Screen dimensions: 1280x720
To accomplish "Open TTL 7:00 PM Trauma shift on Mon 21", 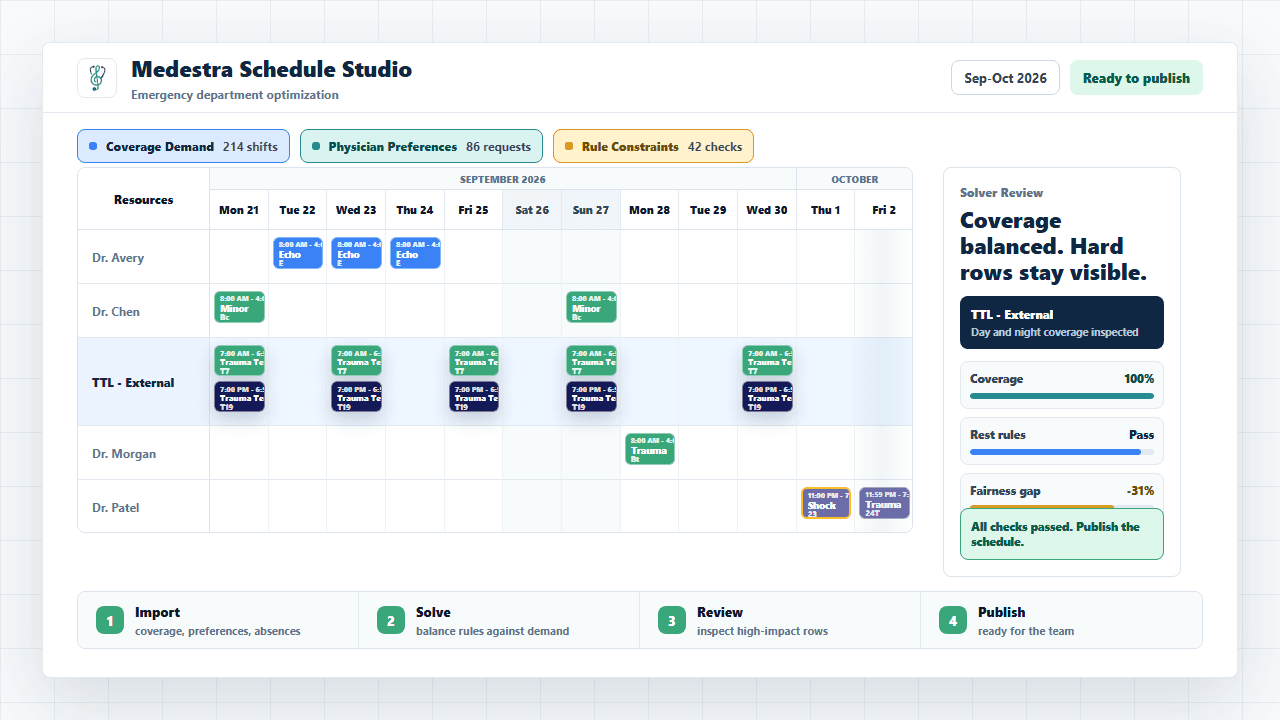I will (239, 397).
